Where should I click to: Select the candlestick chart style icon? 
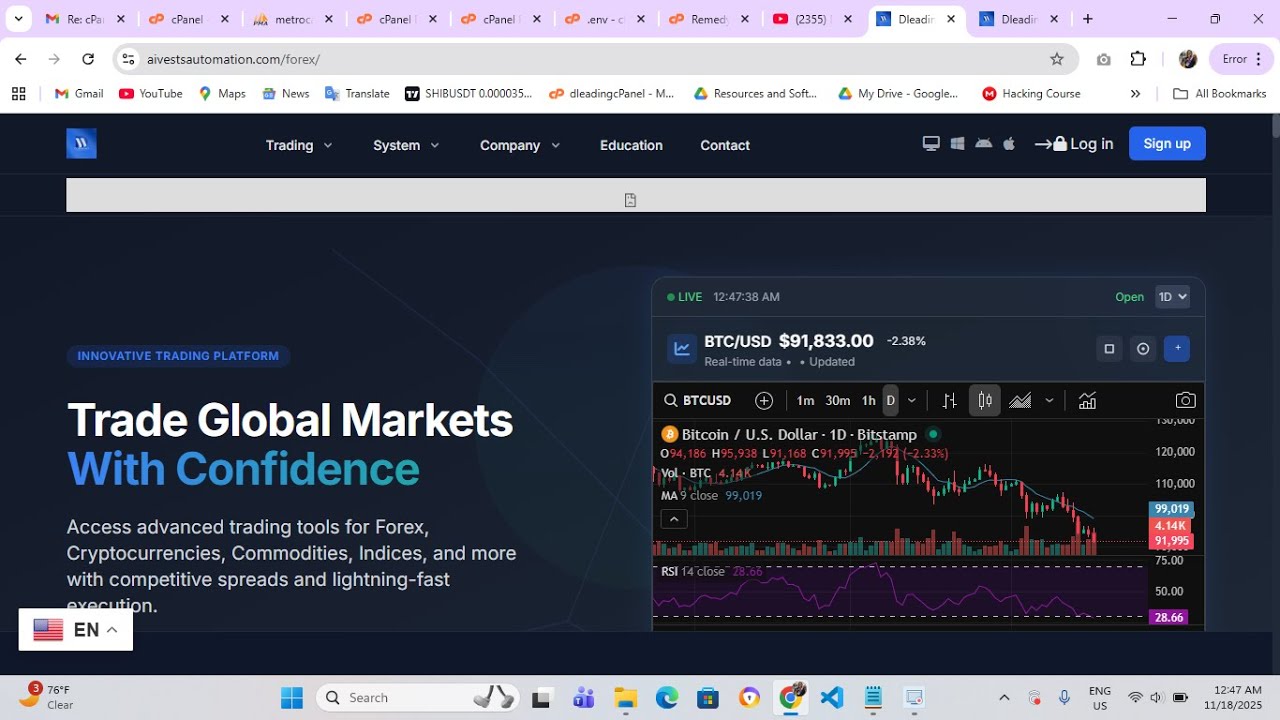tap(985, 400)
